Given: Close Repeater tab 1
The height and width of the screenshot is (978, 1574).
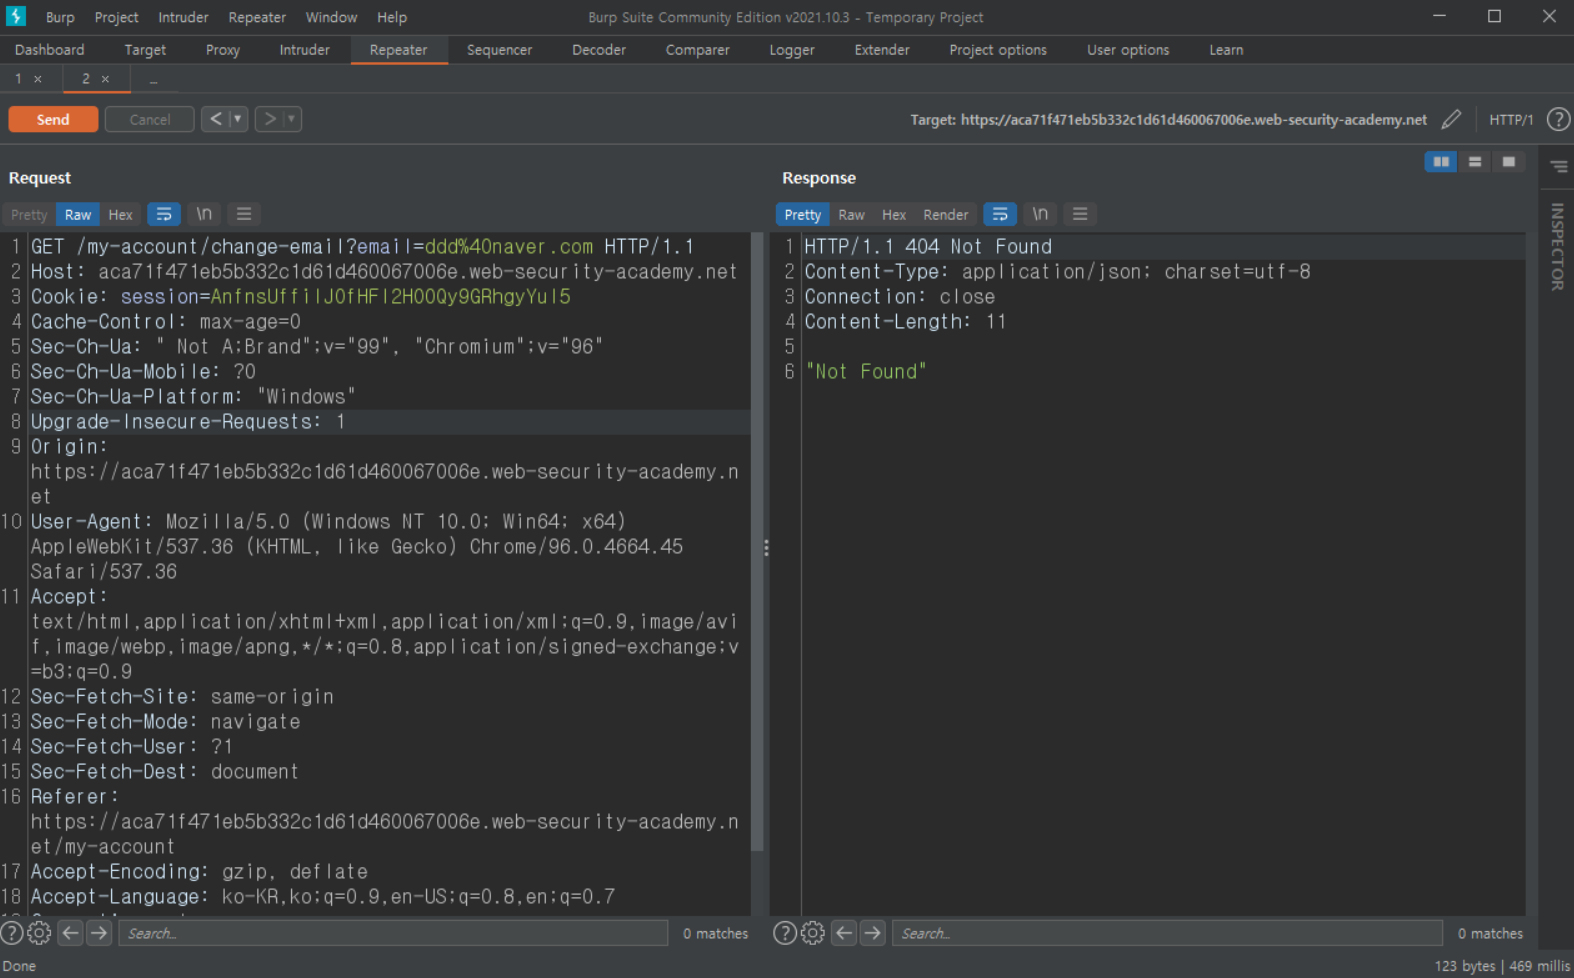Looking at the screenshot, I should click(x=38, y=79).
